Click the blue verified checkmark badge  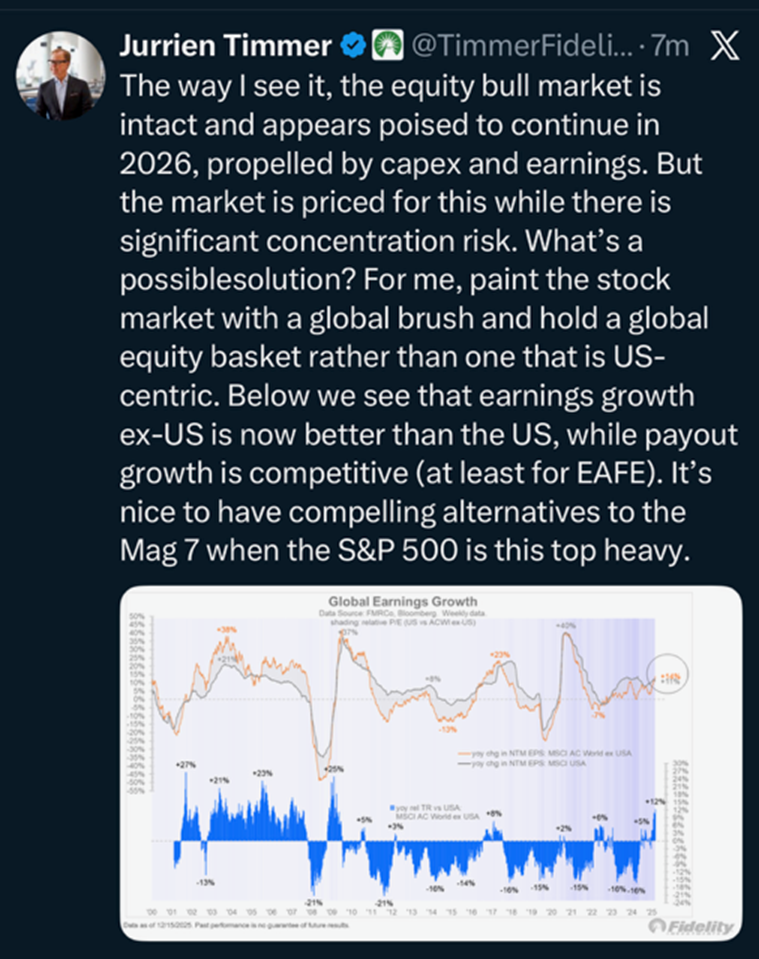click(x=352, y=45)
